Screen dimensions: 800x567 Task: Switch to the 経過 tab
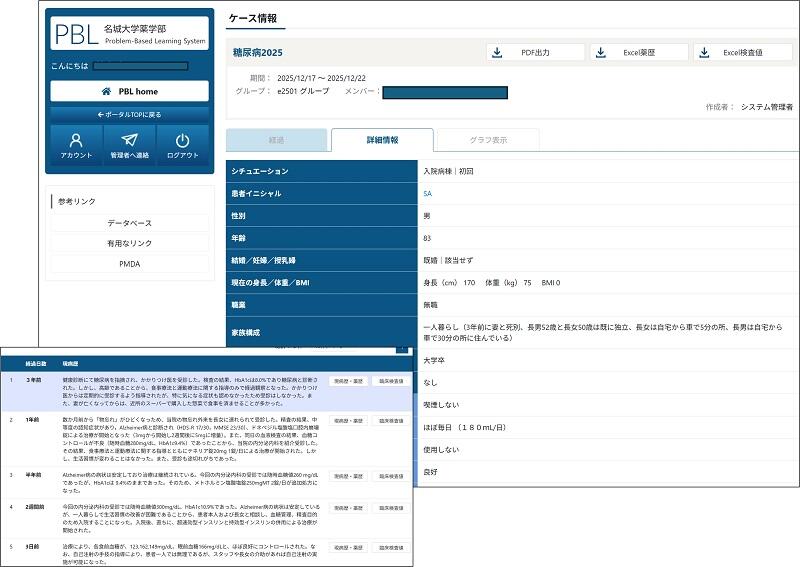277,140
